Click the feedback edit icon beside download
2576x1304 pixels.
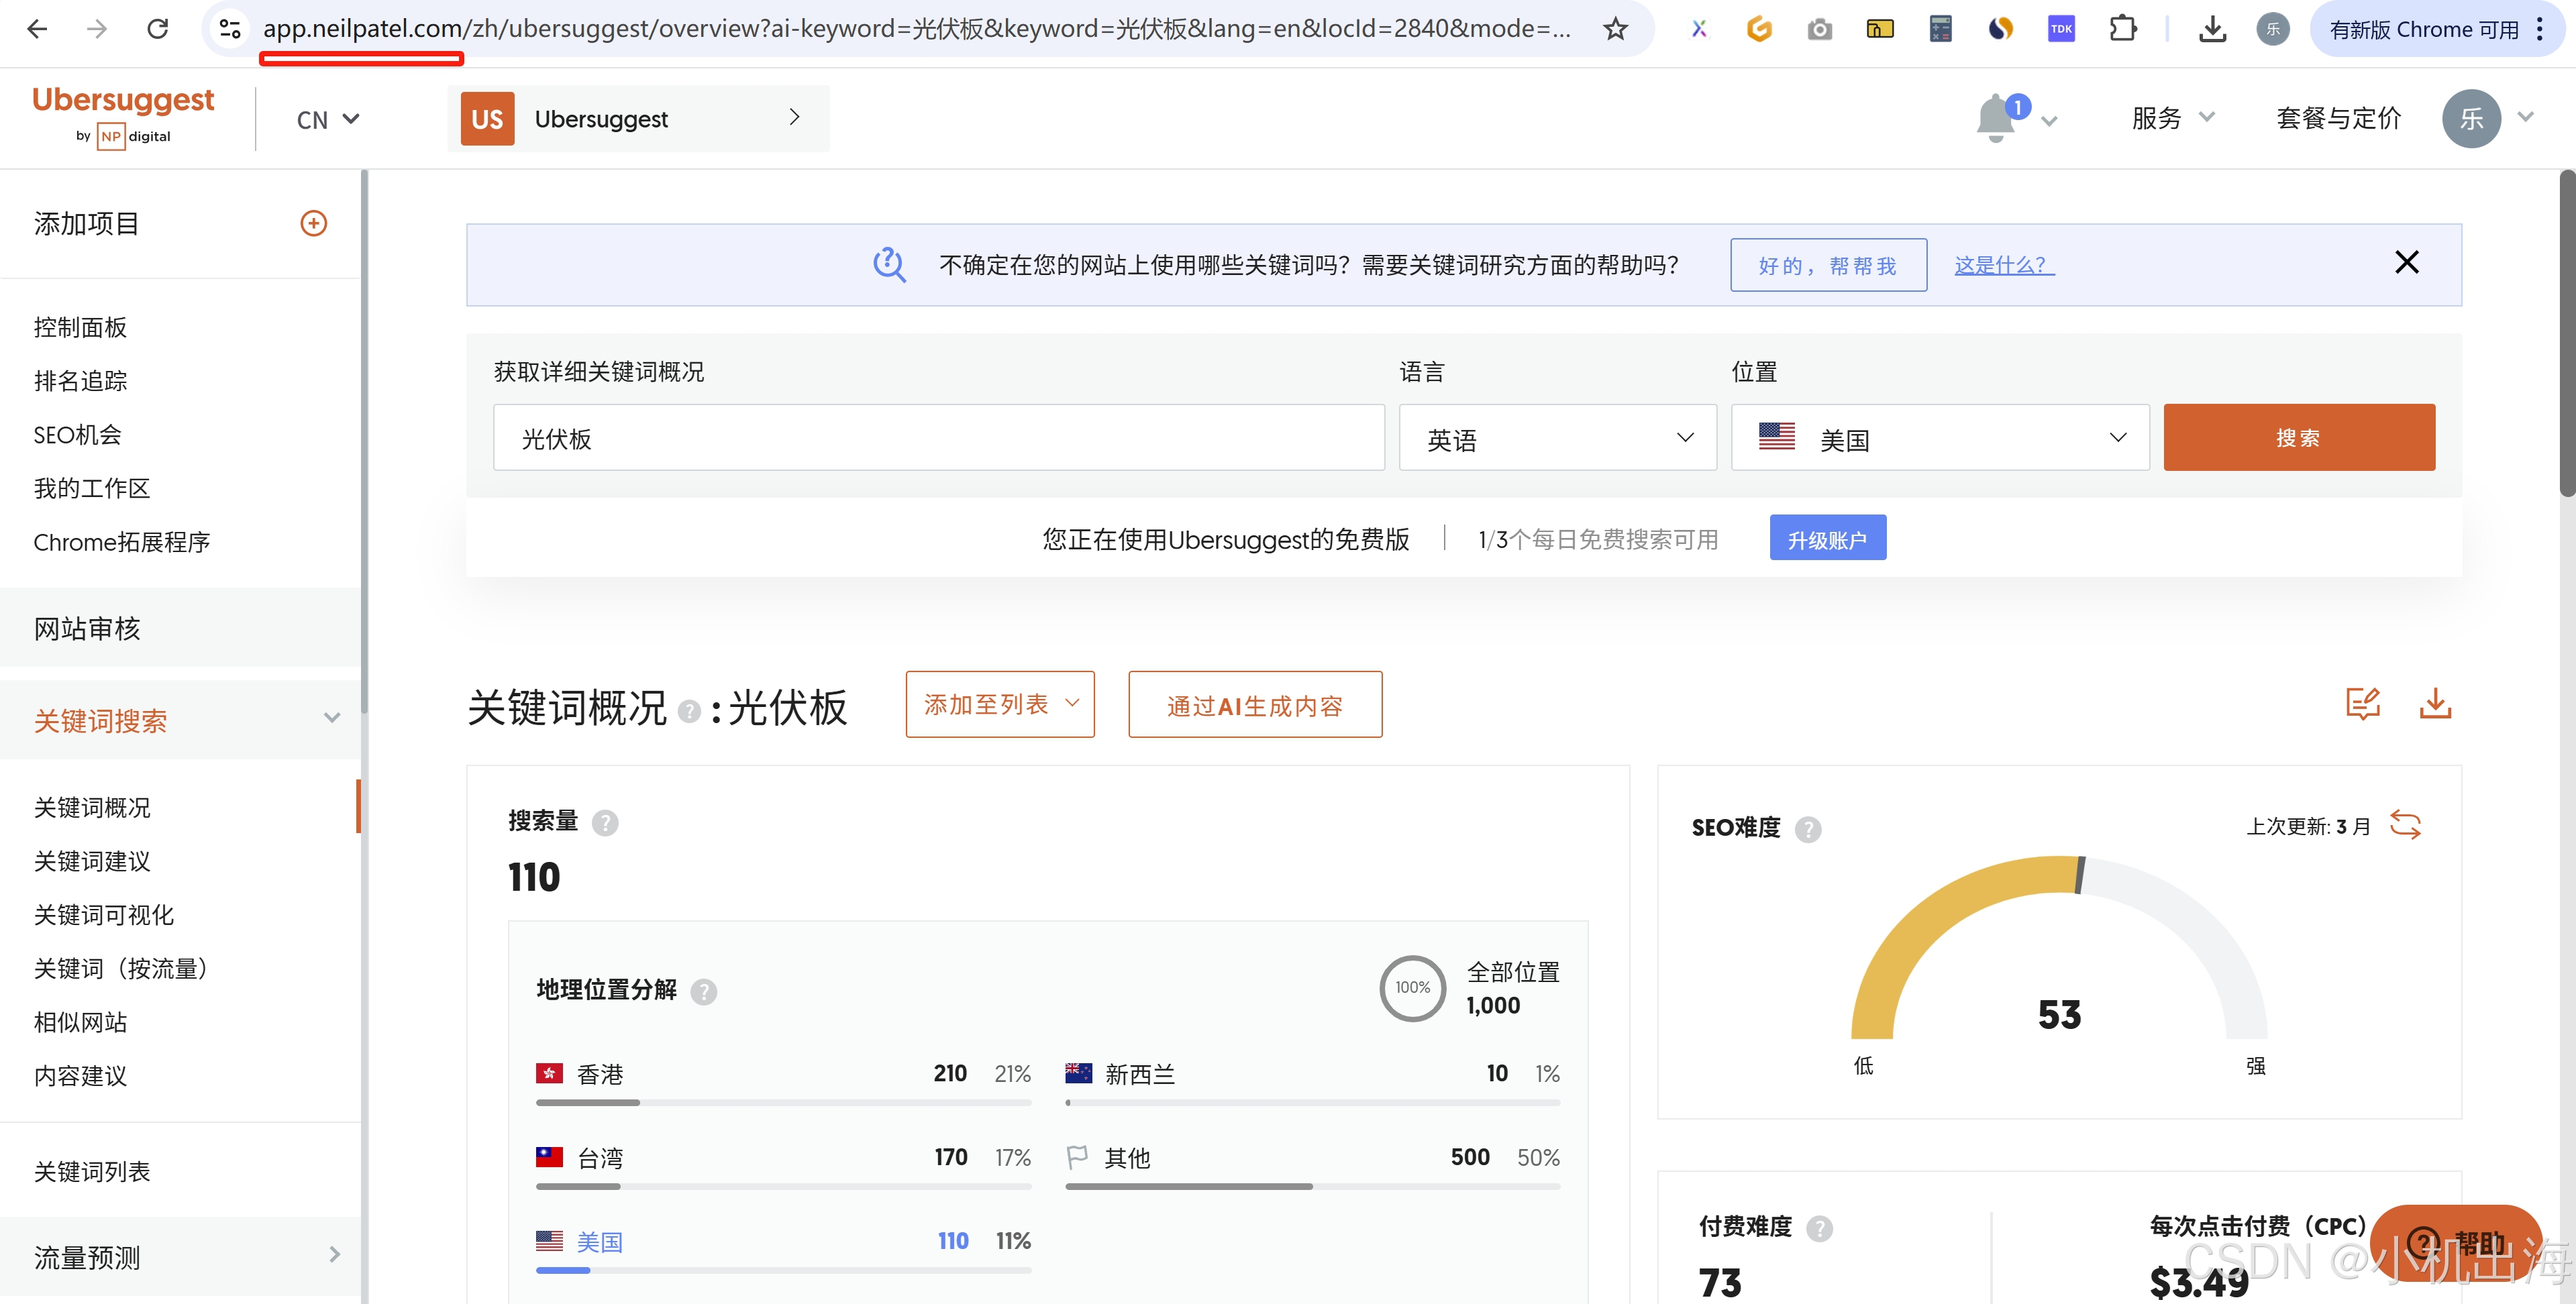click(x=2362, y=704)
